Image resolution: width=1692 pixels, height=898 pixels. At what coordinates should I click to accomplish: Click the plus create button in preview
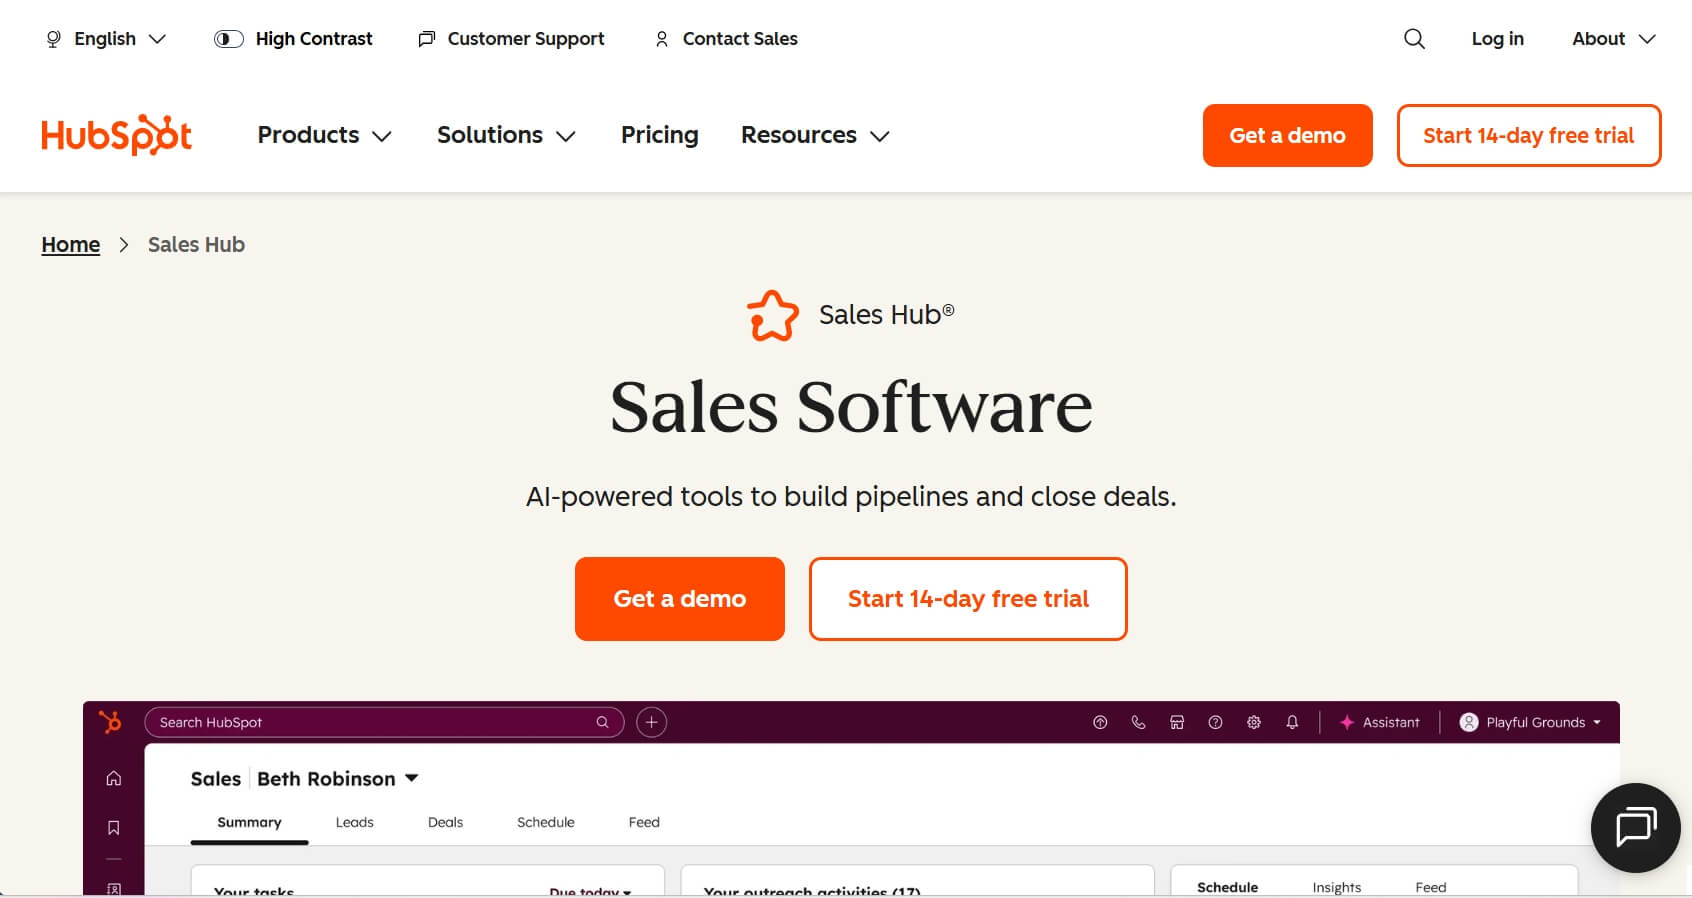click(652, 722)
